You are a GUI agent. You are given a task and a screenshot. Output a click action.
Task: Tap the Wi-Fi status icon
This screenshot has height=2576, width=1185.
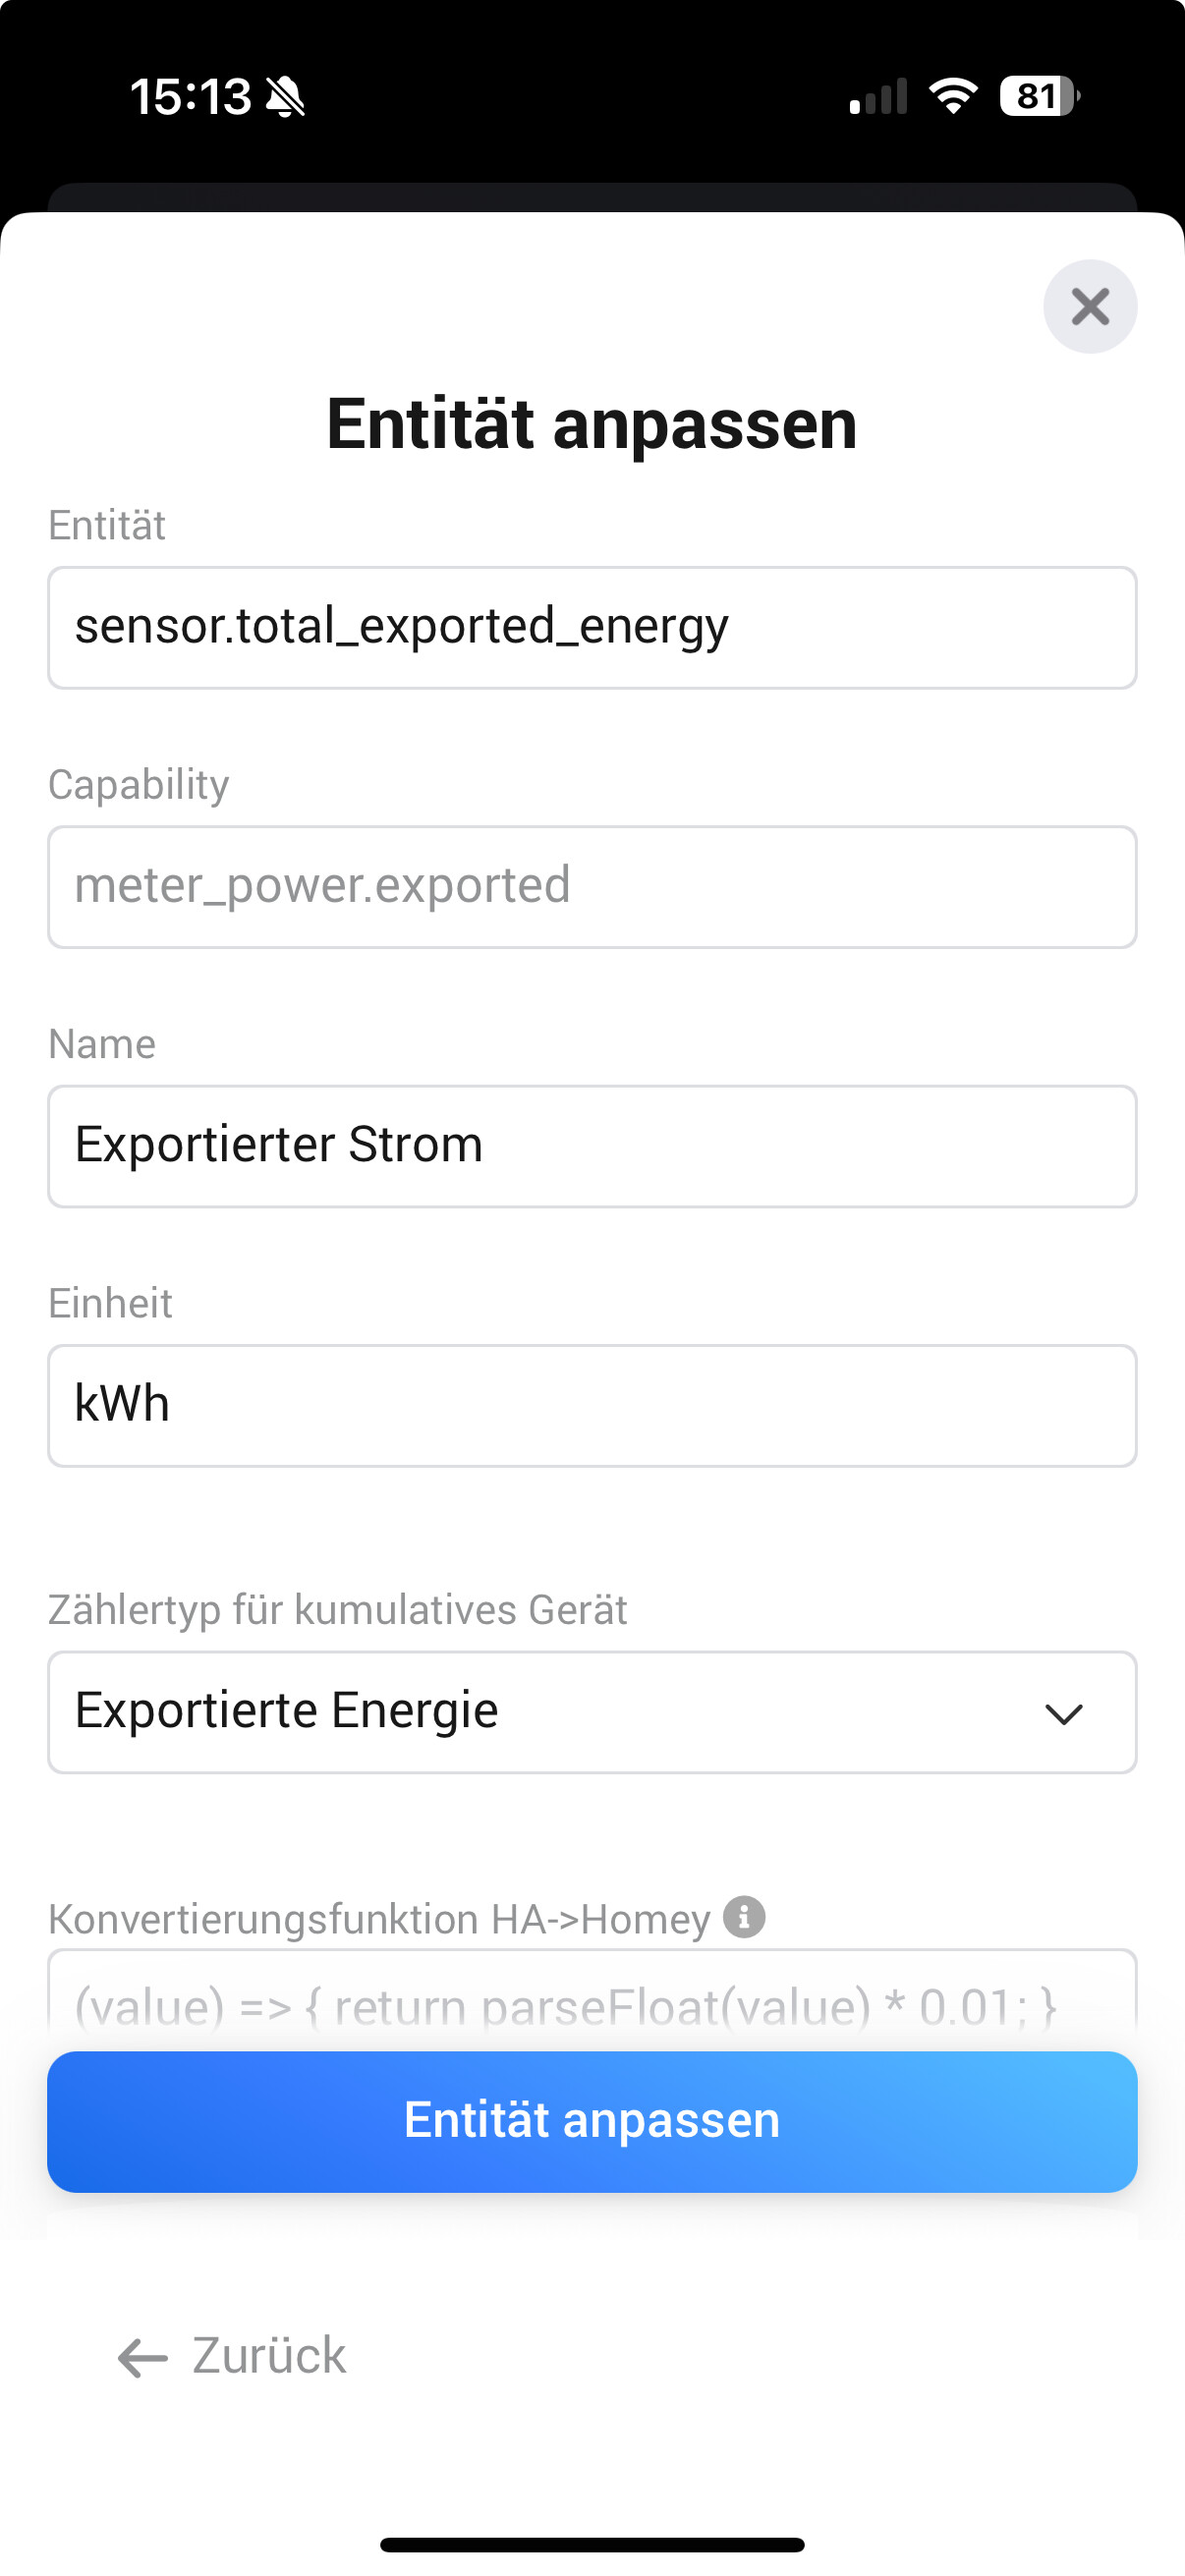[x=952, y=96]
